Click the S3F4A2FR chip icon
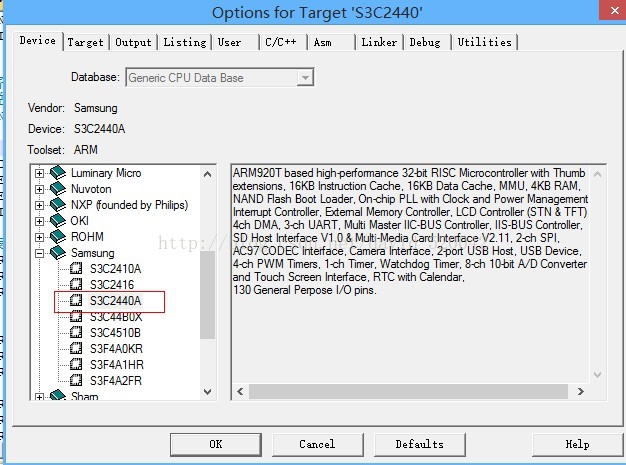 [x=76, y=380]
